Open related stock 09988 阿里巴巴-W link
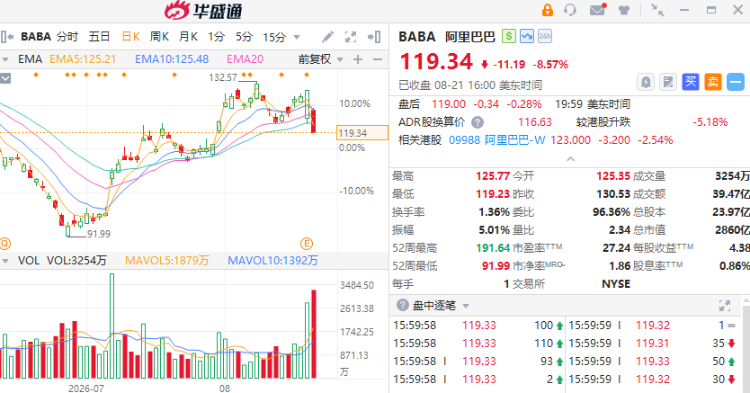This screenshot has height=393, width=750. [x=496, y=140]
